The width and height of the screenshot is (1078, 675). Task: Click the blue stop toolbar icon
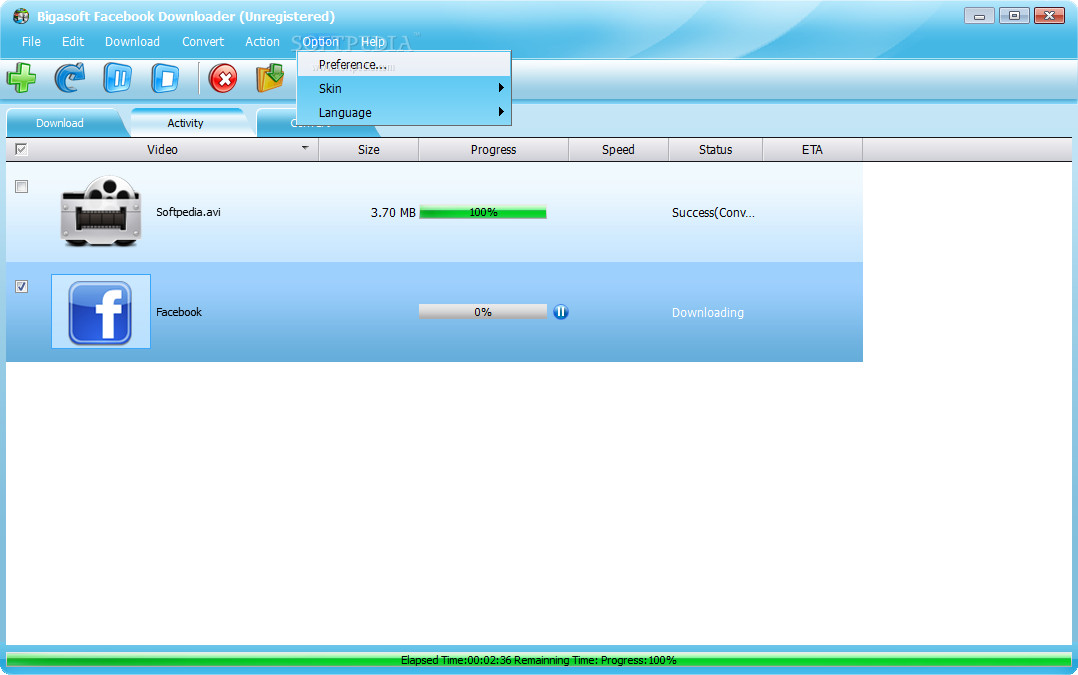(x=165, y=78)
